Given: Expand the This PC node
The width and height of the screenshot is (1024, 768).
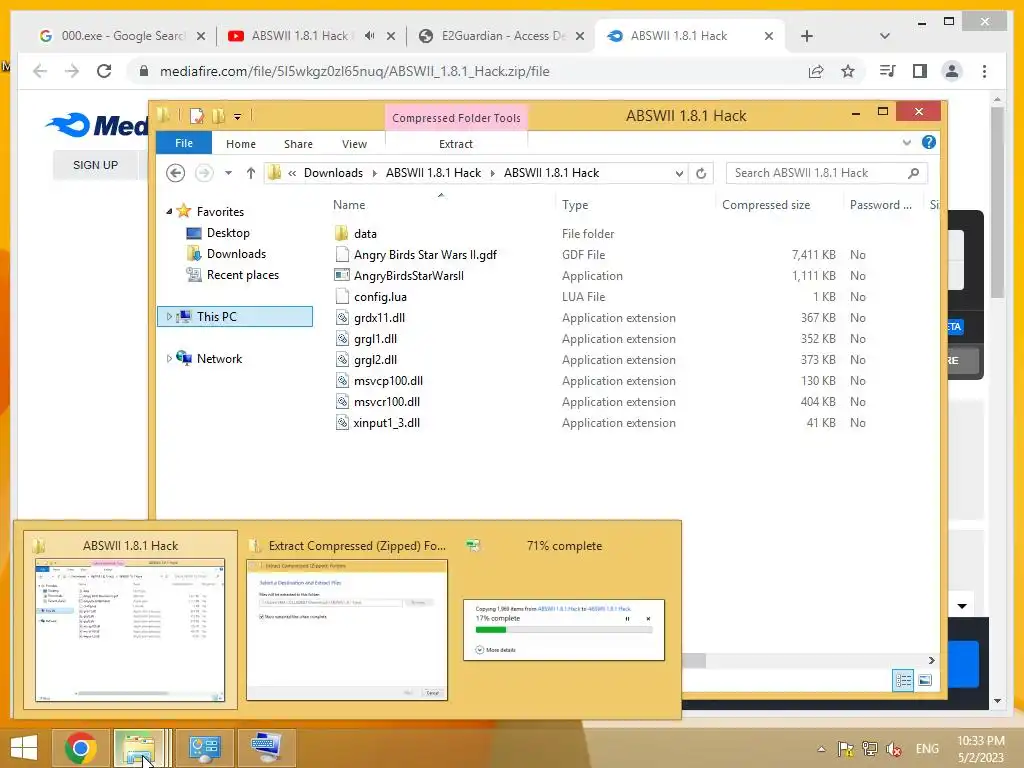Looking at the screenshot, I should coord(169,317).
